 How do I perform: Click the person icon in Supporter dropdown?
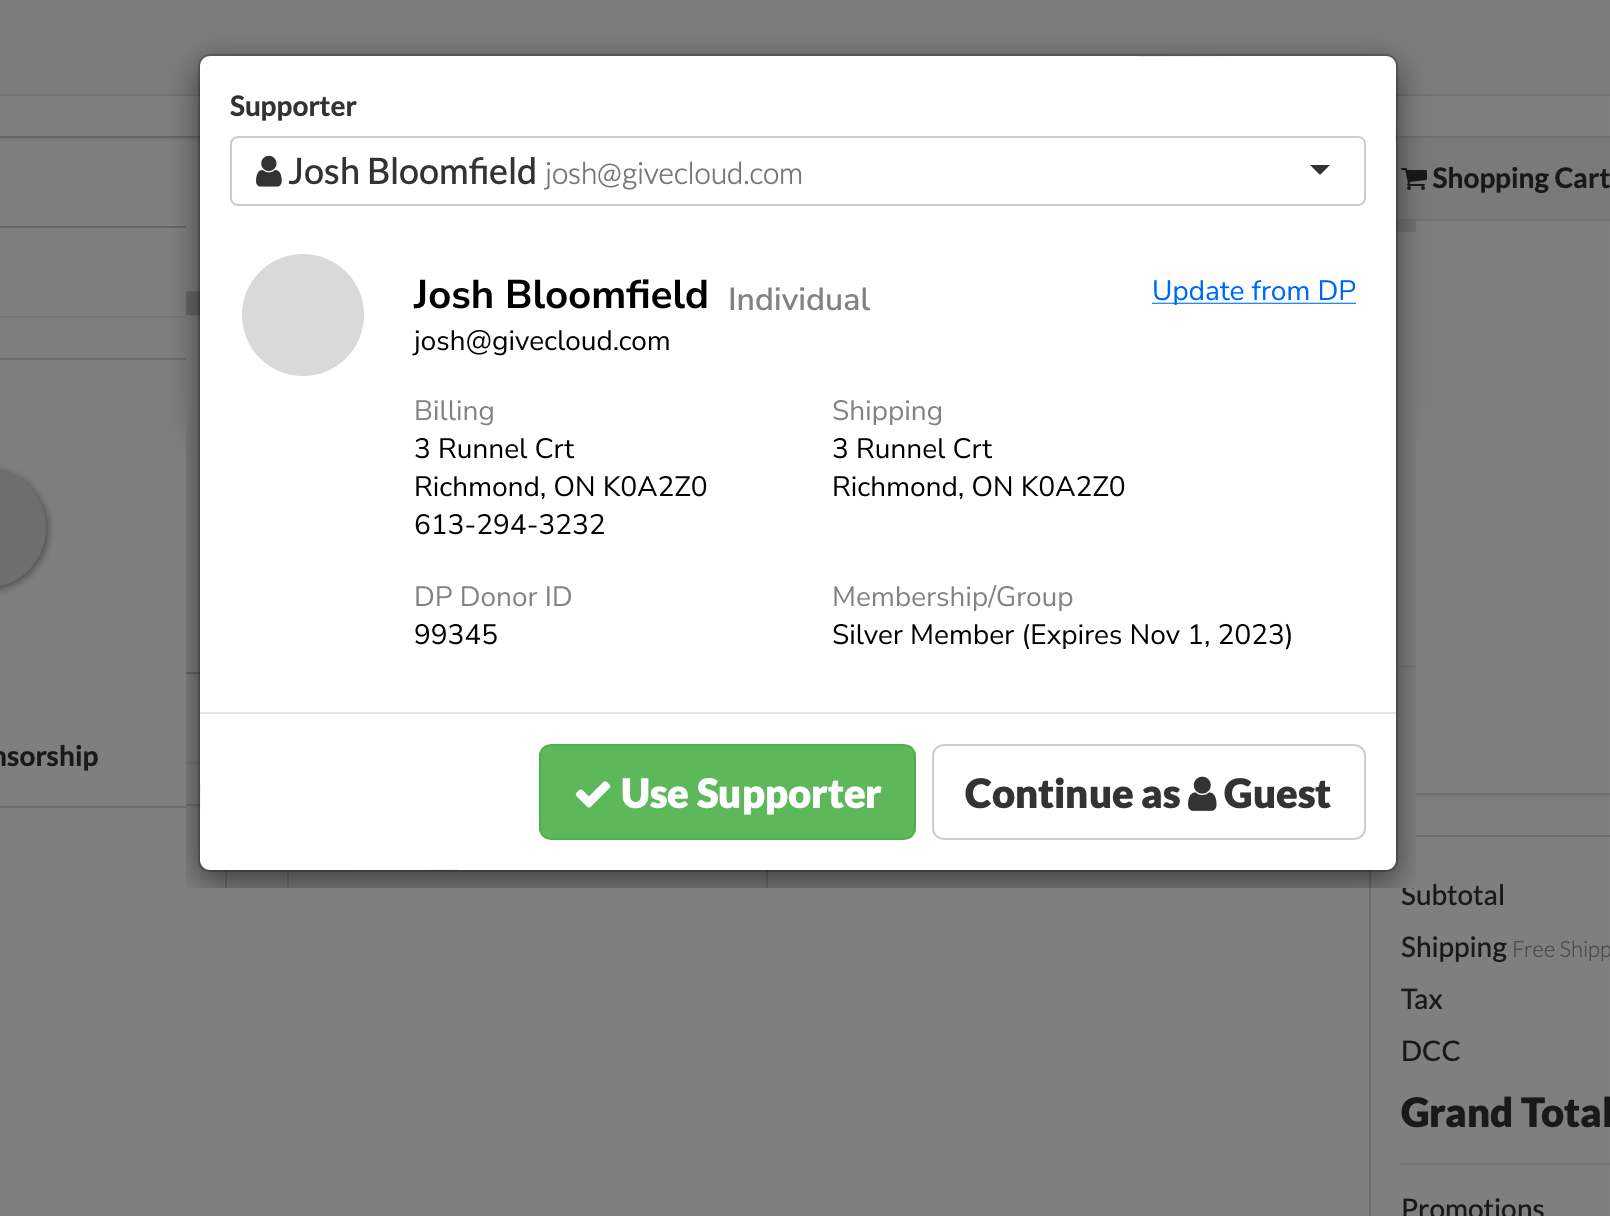(x=268, y=172)
